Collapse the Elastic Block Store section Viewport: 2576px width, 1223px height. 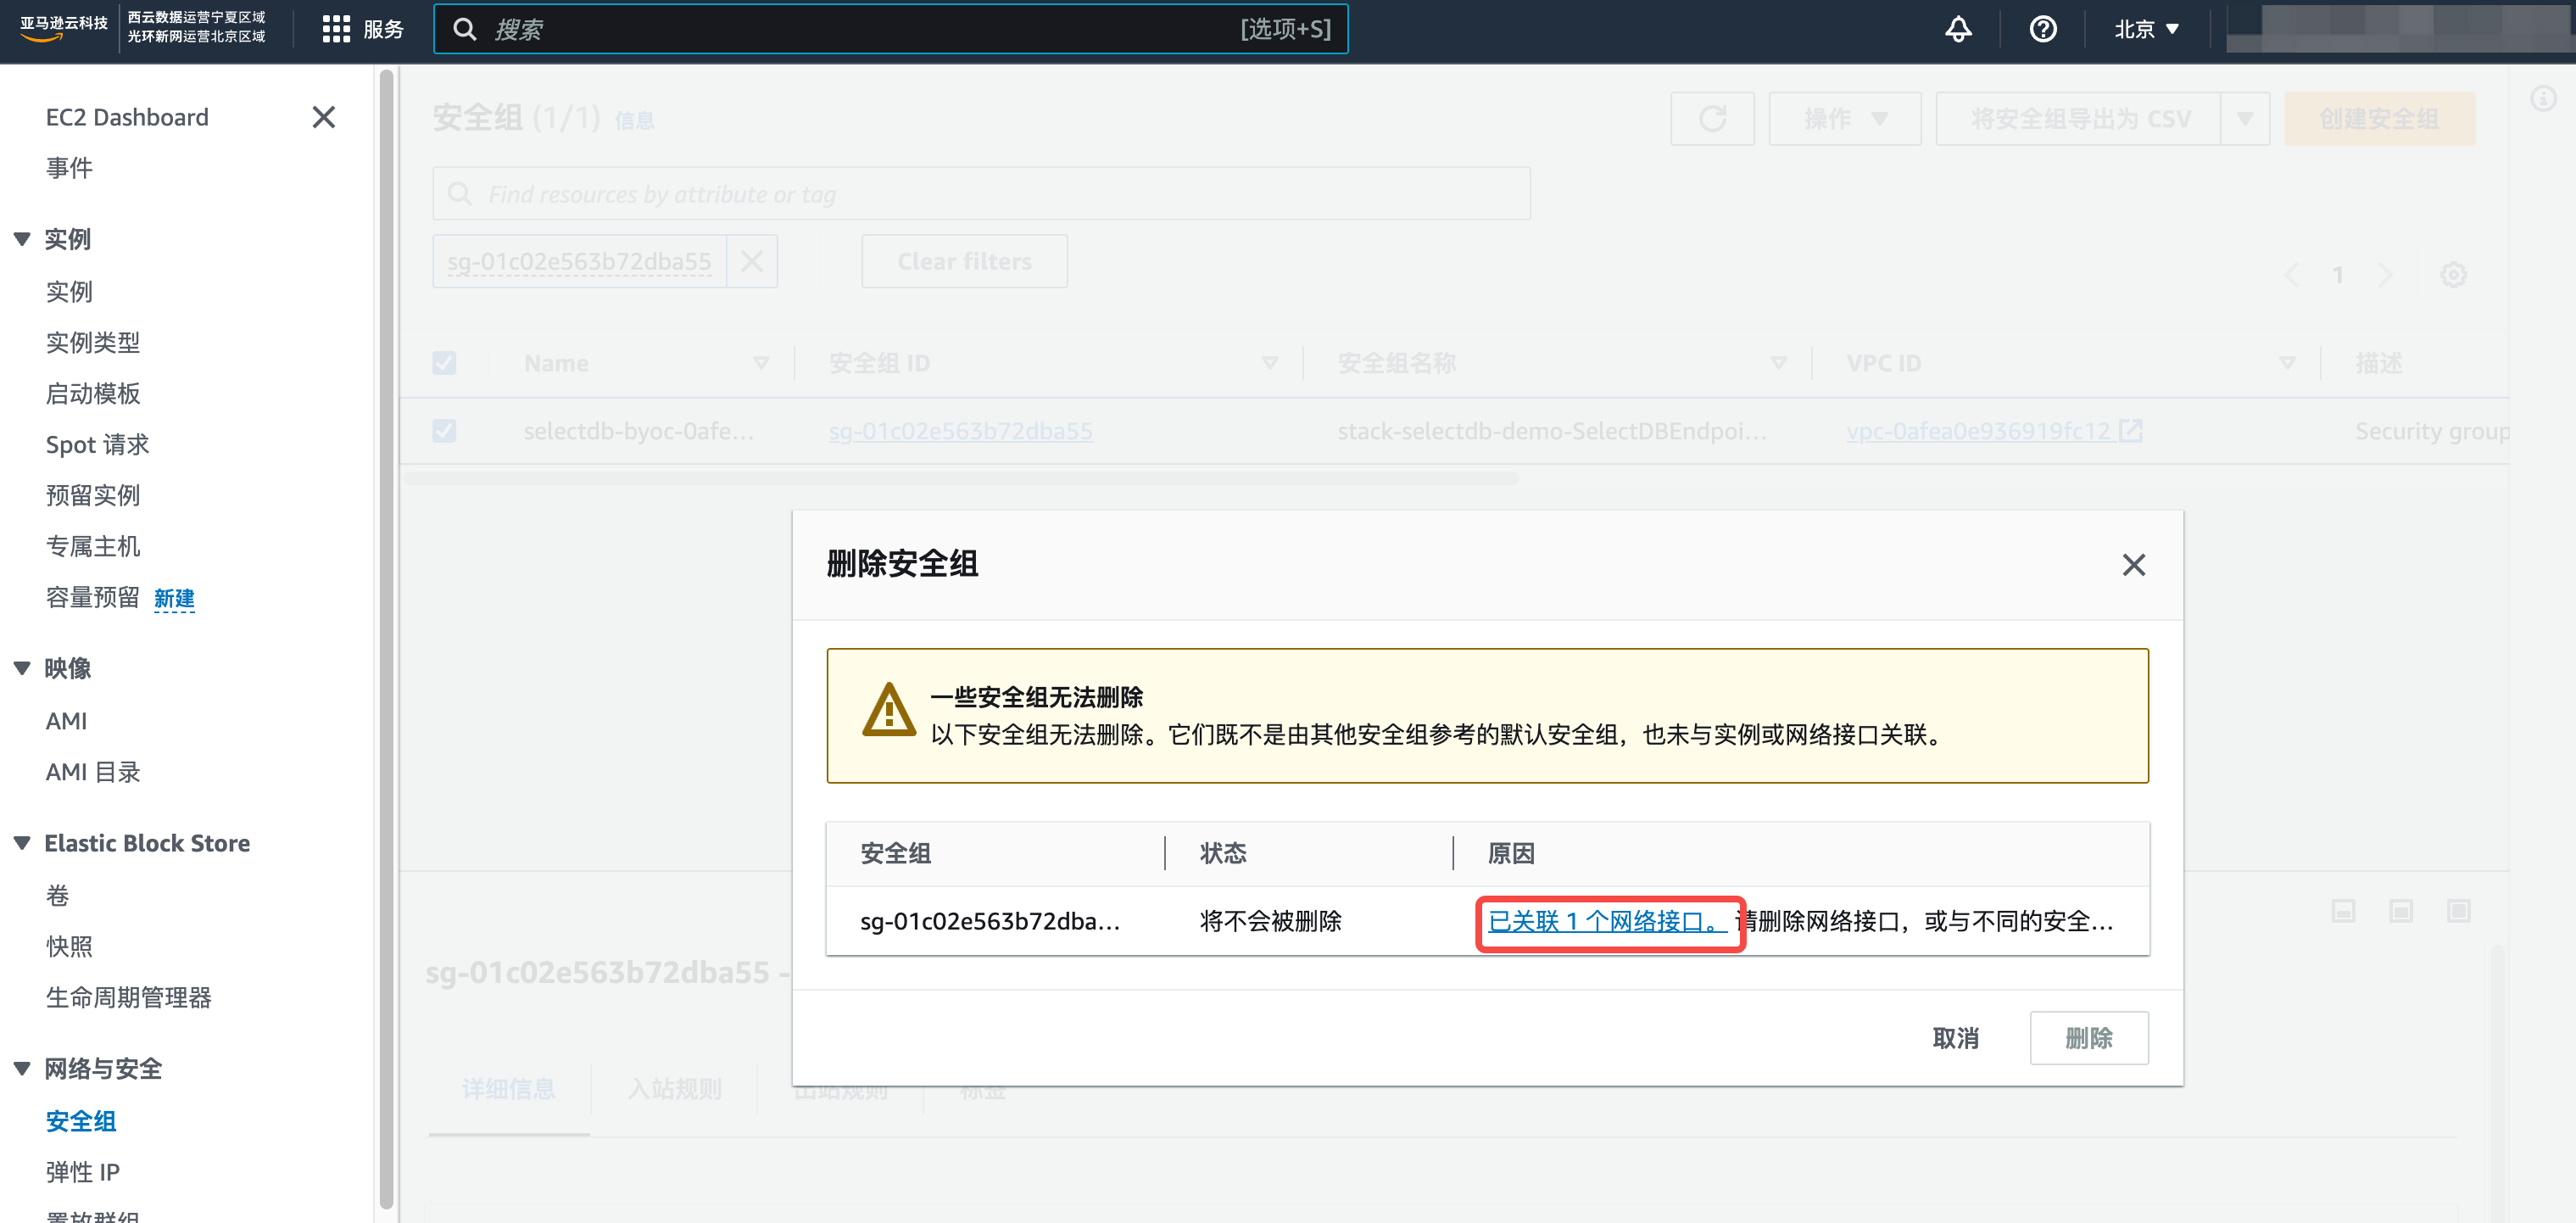click(22, 843)
